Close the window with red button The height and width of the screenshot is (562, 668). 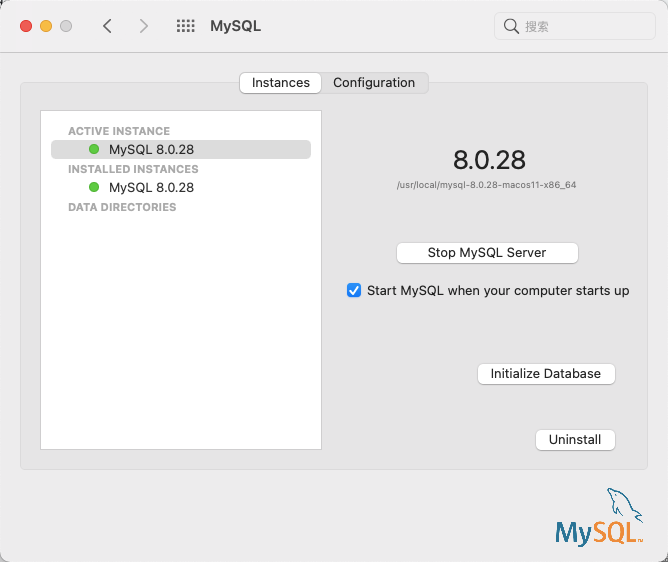26,26
